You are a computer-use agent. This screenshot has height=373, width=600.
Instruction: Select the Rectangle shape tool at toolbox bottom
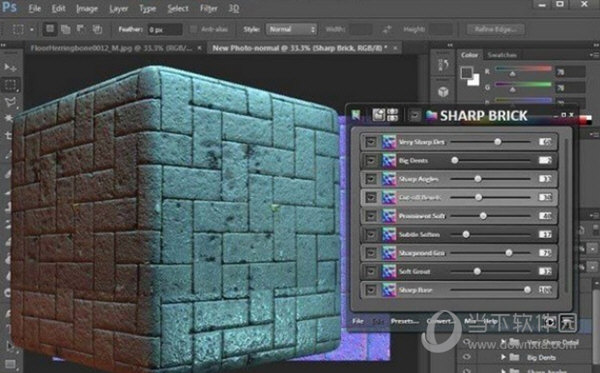point(10,363)
